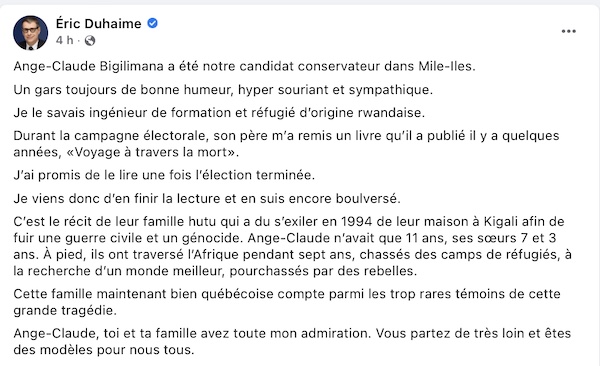Screen dimensions: 600x366
Task: Click the Éric Duhaime author name
Action: [99, 24]
